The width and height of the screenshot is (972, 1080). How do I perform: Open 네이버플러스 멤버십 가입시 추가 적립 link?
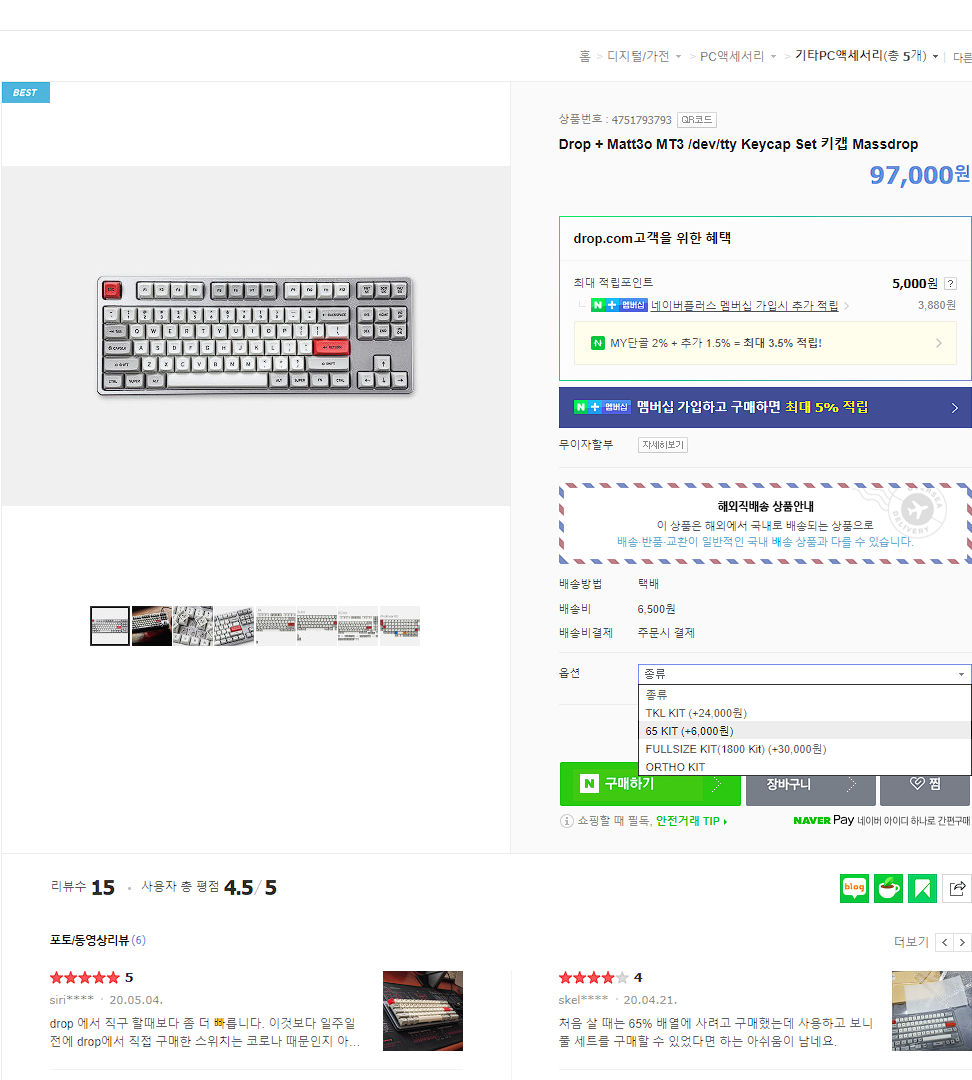click(744, 305)
